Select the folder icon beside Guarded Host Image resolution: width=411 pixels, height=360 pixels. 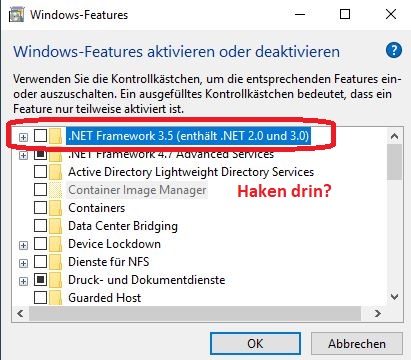coord(55,297)
